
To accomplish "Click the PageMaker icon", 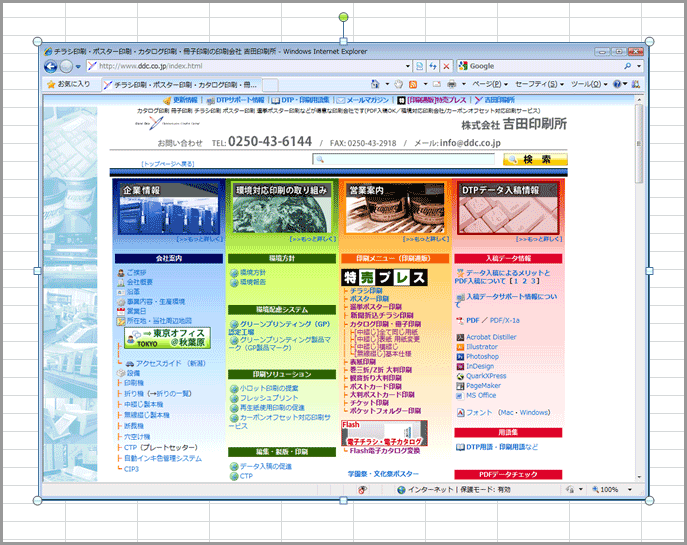I will pos(460,386).
